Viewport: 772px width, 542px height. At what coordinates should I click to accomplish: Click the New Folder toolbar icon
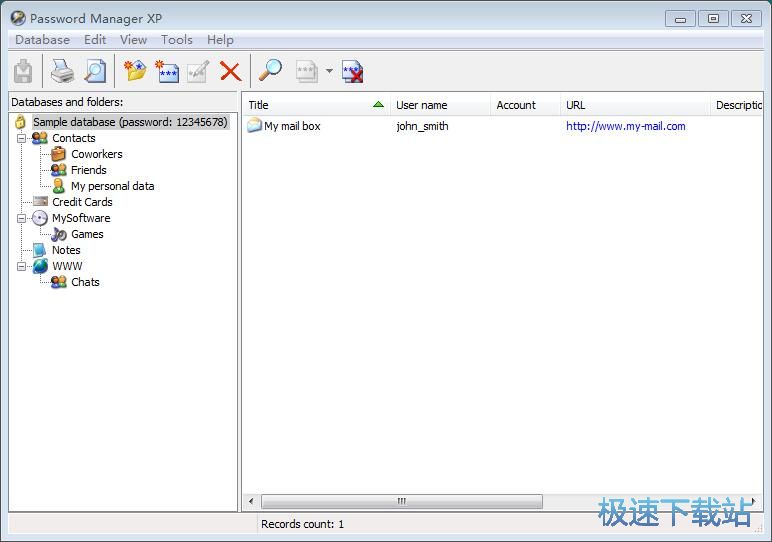coord(135,71)
